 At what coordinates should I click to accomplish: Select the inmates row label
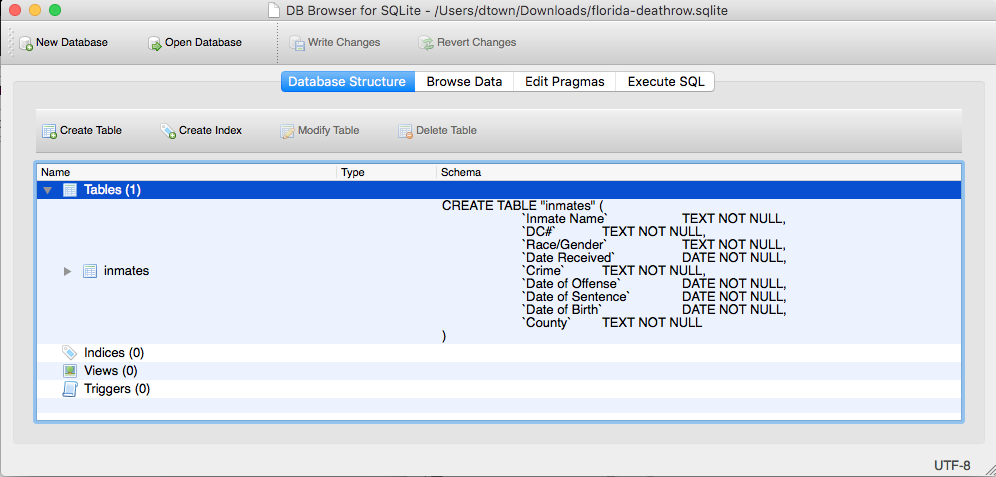126,271
